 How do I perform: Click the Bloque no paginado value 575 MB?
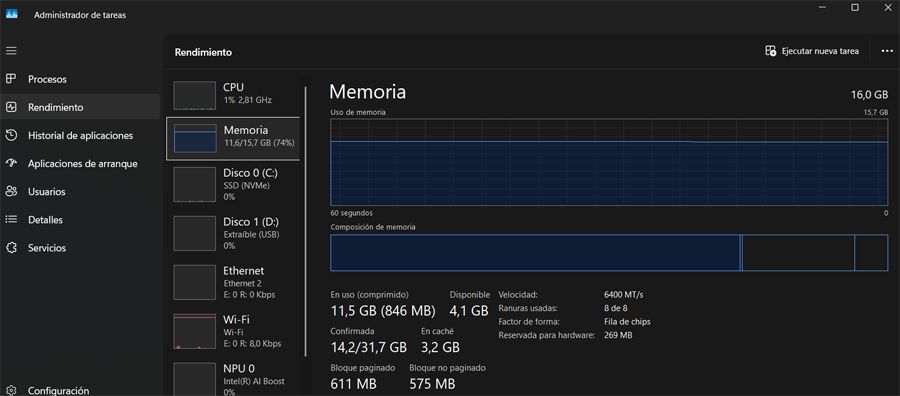point(432,384)
